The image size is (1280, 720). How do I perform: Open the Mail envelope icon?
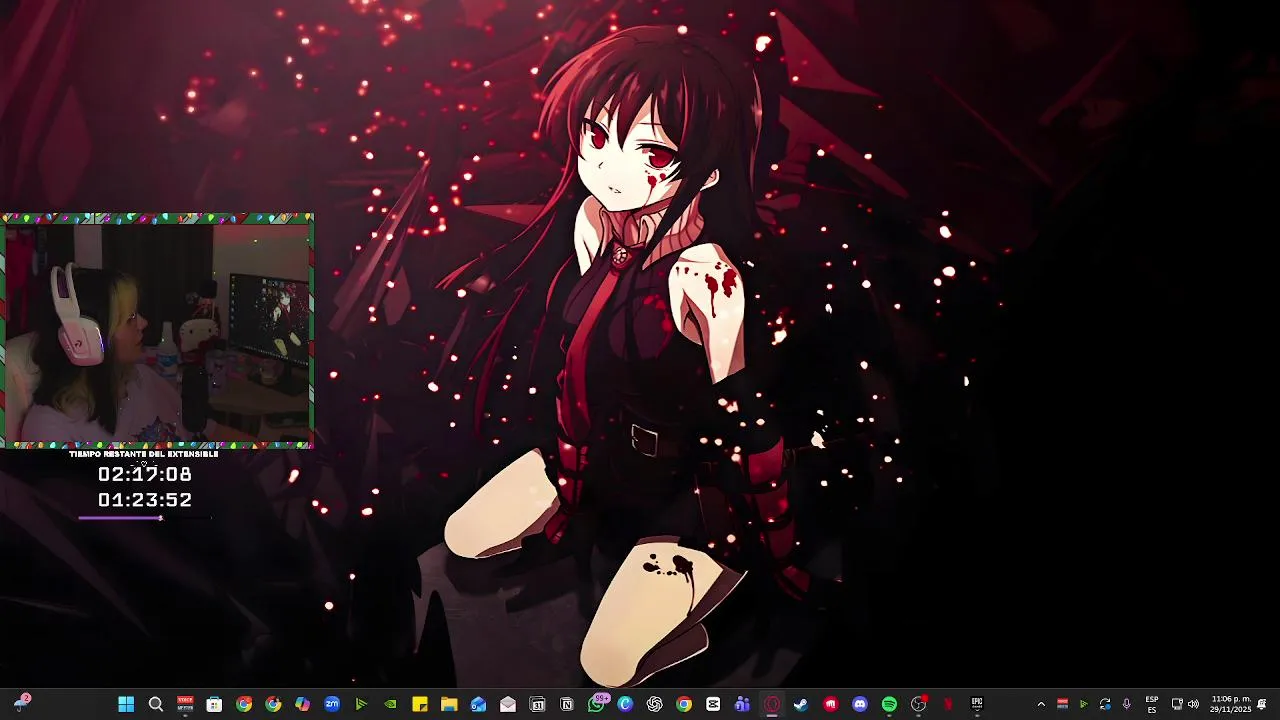(x=508, y=704)
